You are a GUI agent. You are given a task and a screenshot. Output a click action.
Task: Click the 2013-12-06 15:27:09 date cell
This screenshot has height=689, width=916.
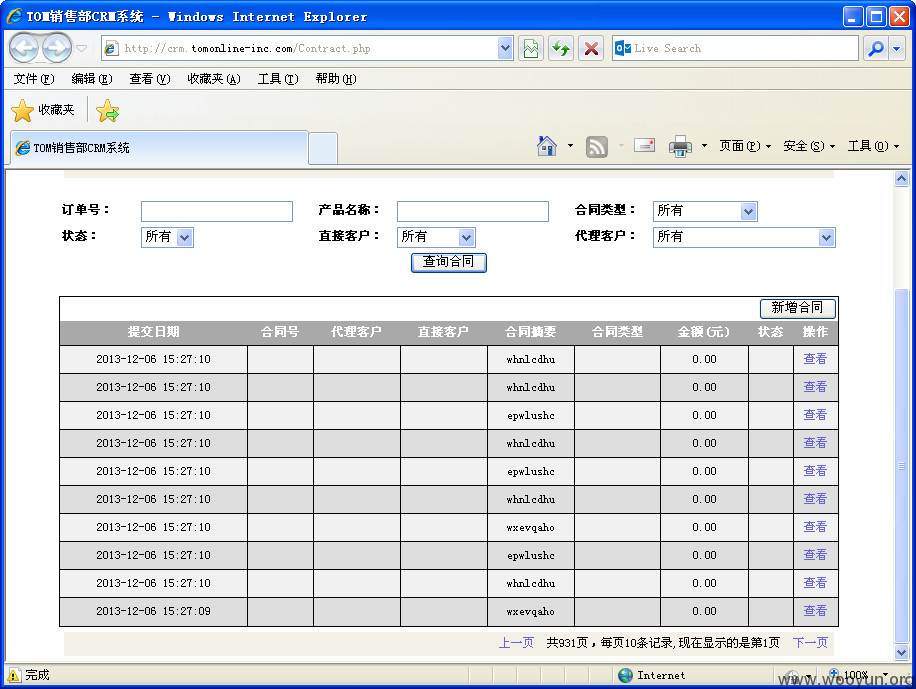pos(154,611)
